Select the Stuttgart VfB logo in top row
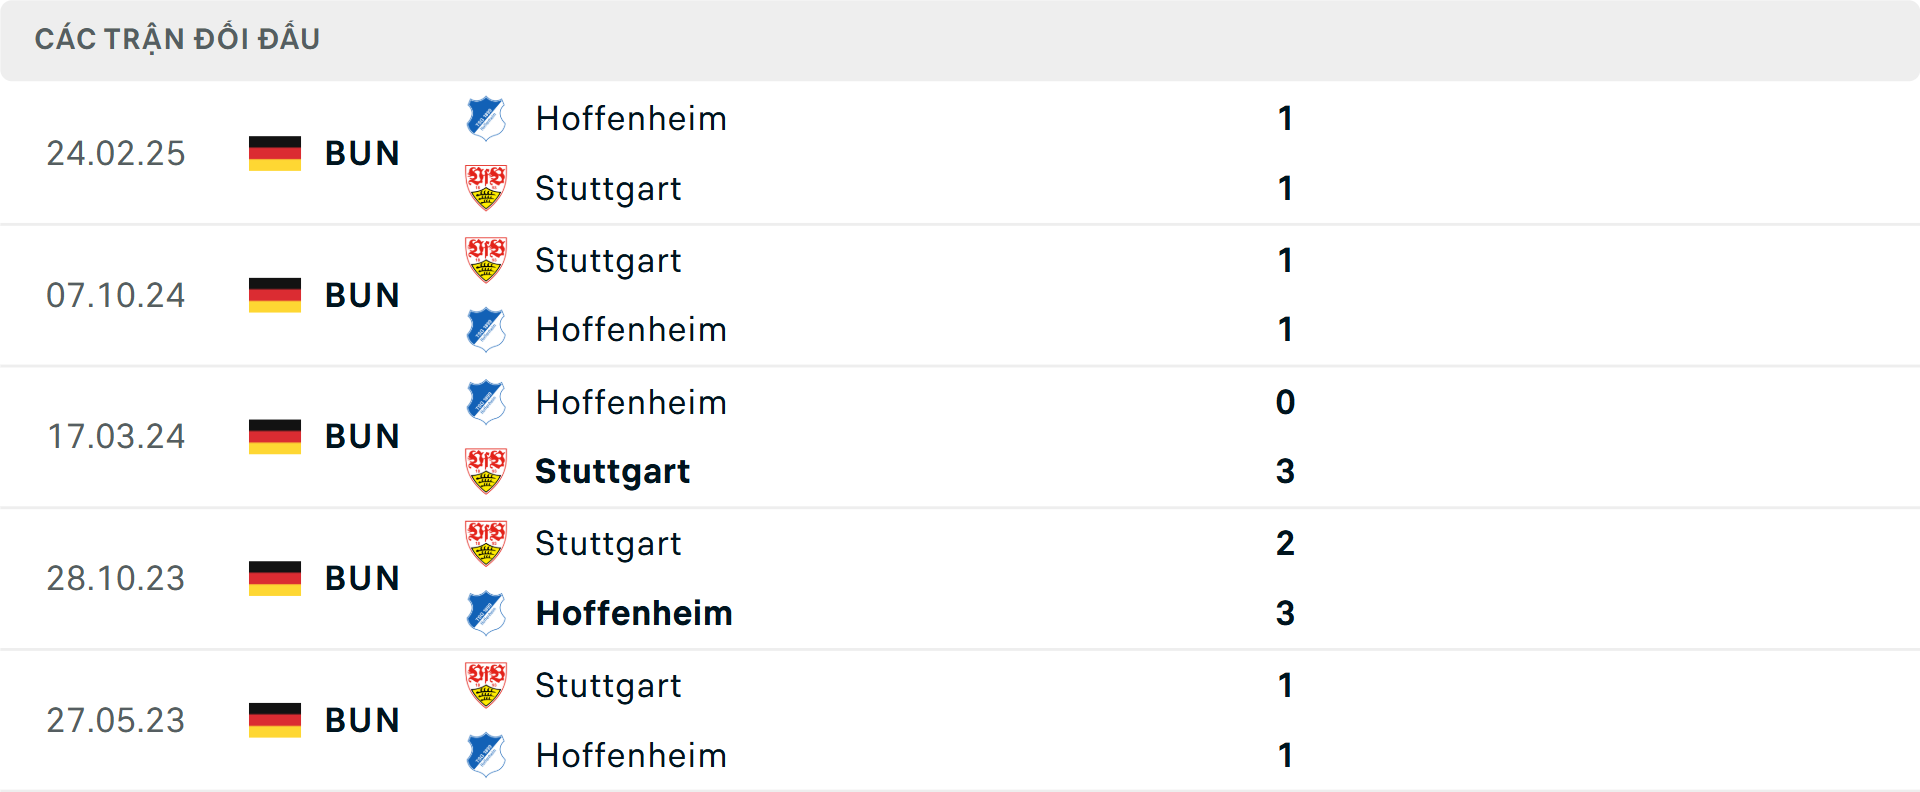The width and height of the screenshot is (1920, 792). (486, 188)
